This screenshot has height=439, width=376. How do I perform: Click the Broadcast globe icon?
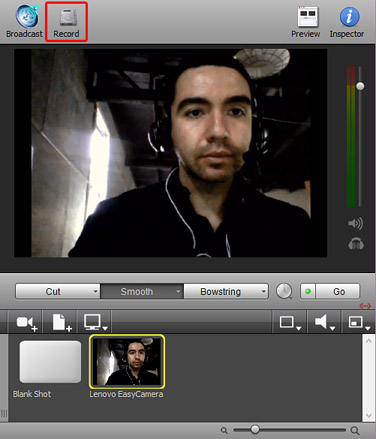(27, 16)
